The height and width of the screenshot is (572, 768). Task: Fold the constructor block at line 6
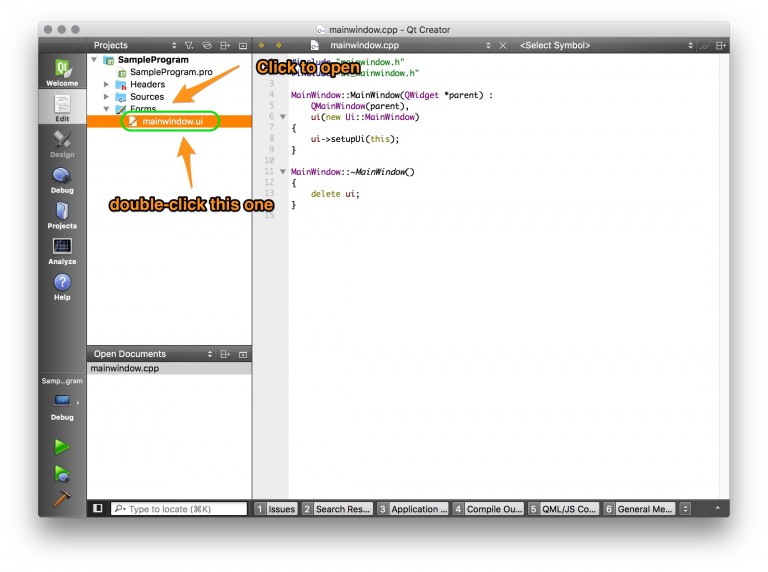click(283, 117)
